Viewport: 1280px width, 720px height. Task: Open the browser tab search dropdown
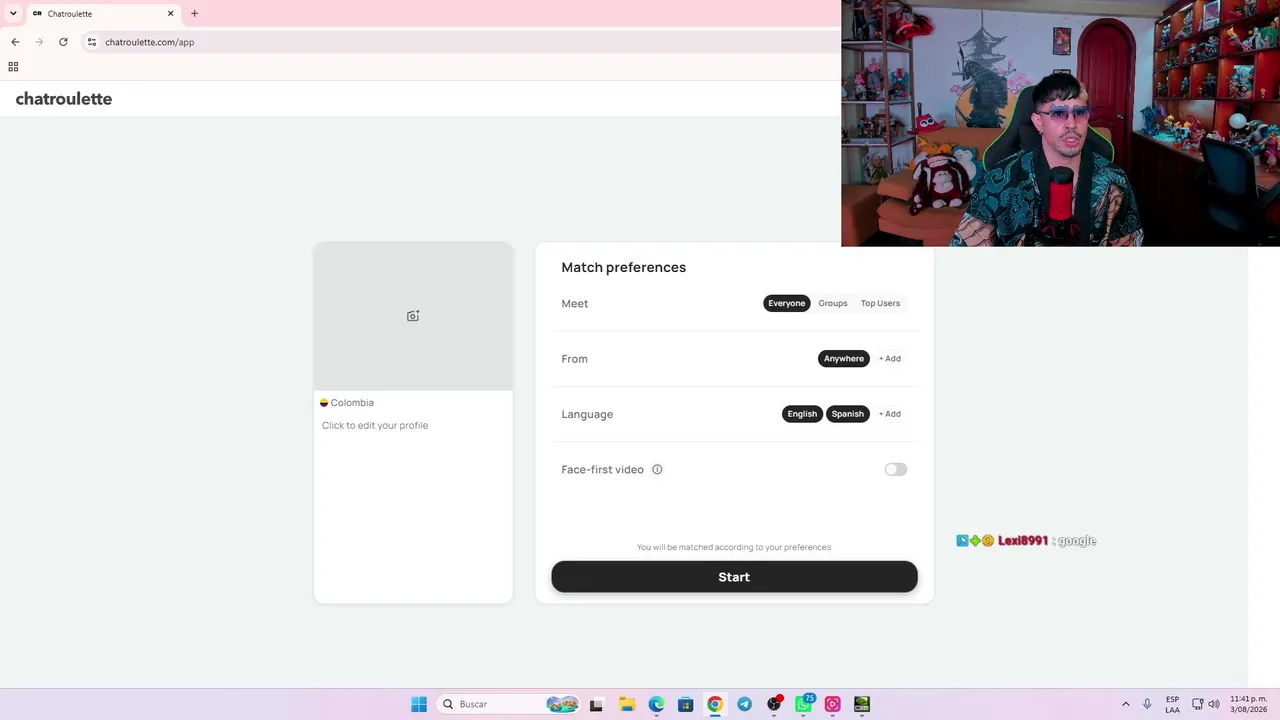(x=13, y=13)
